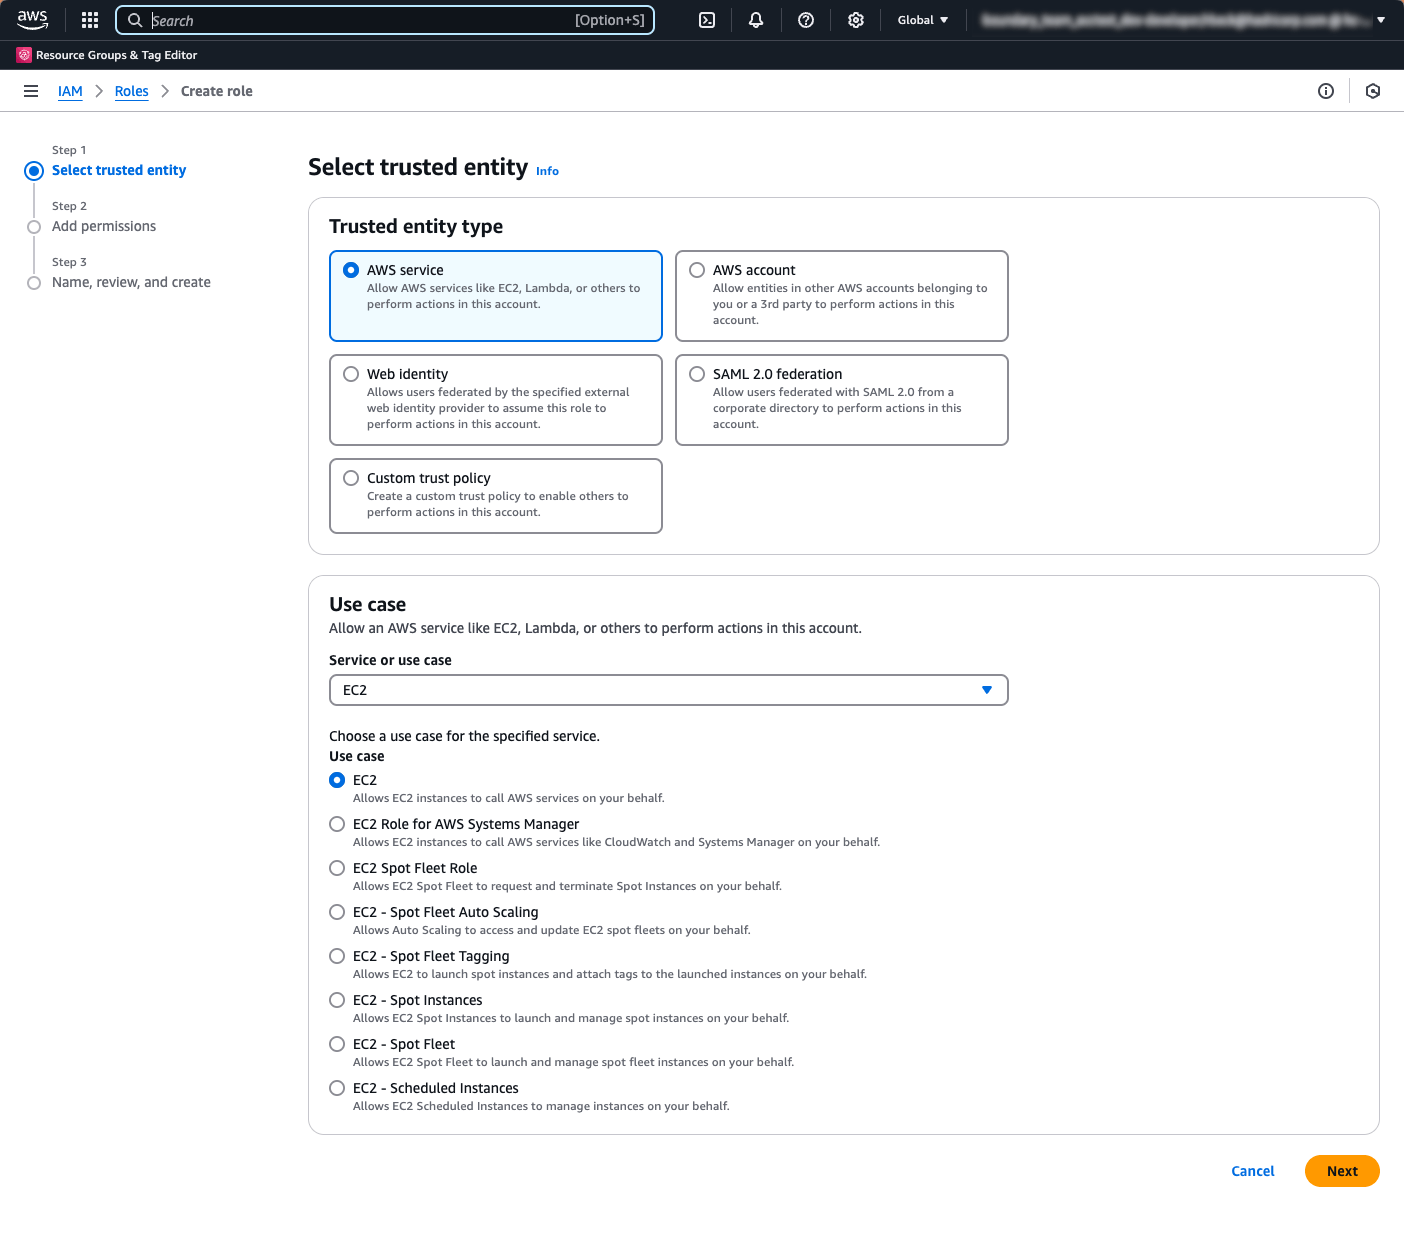The width and height of the screenshot is (1404, 1240).
Task: Choose EC2 - Spot Fleet Auto Scaling
Action: coord(337,912)
